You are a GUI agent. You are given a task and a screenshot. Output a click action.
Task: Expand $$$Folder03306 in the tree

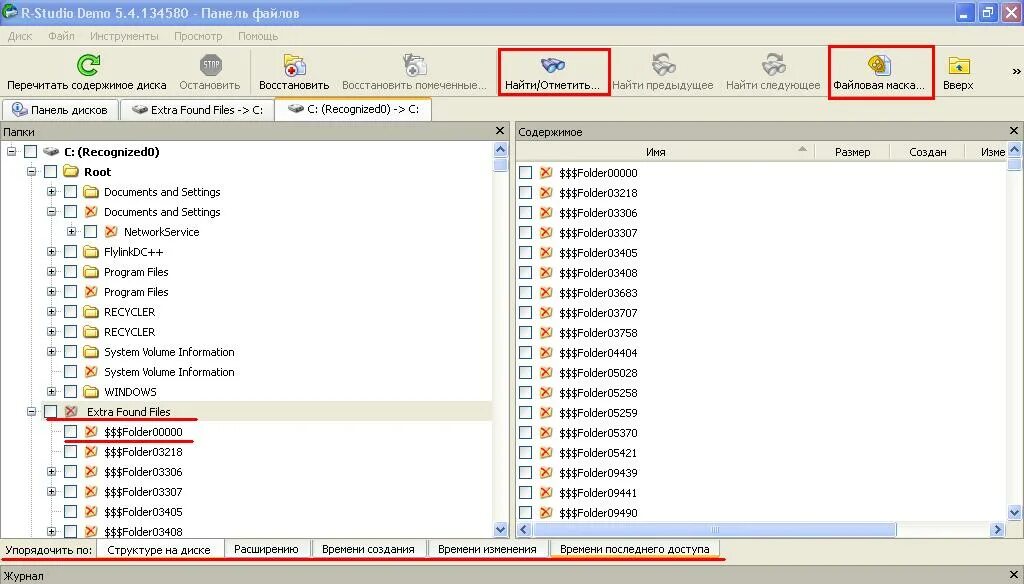pos(52,472)
